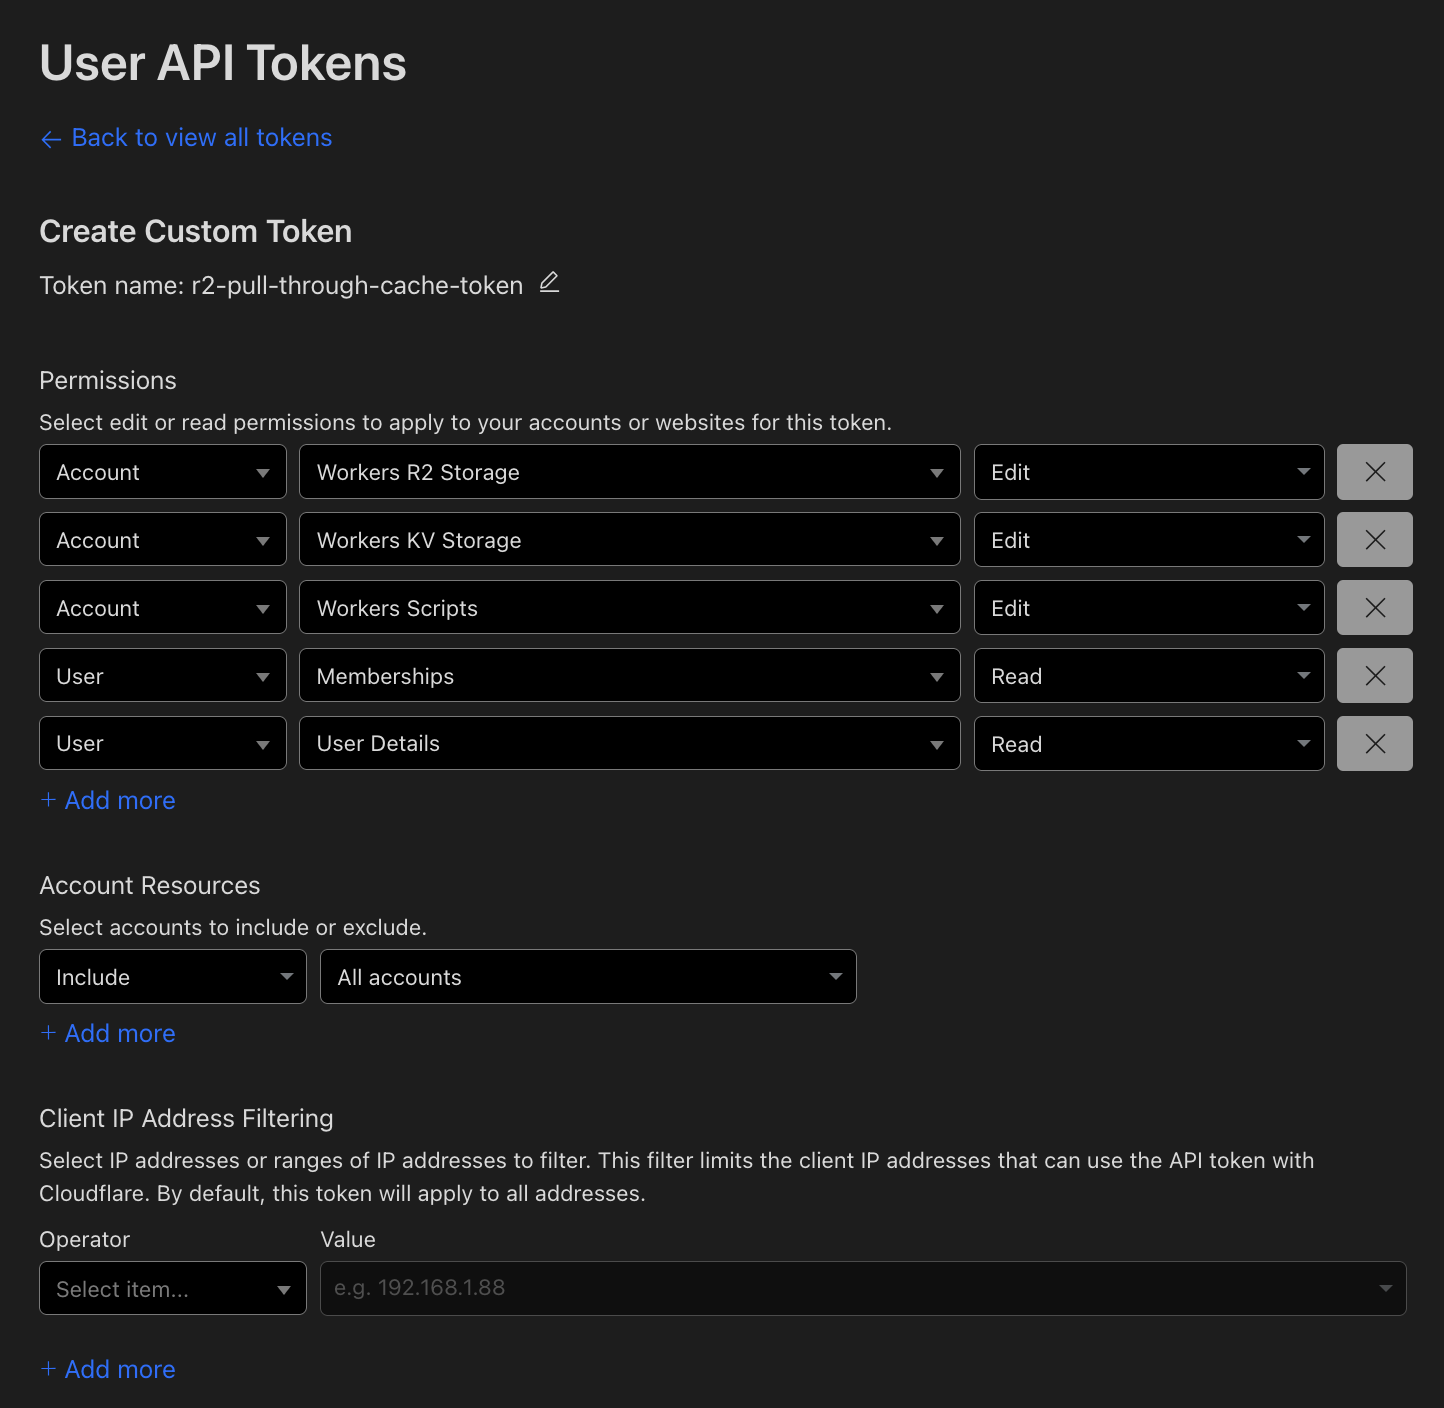Open the Include/exclude account resources dropdown
Image resolution: width=1444 pixels, height=1408 pixels.
tap(173, 977)
